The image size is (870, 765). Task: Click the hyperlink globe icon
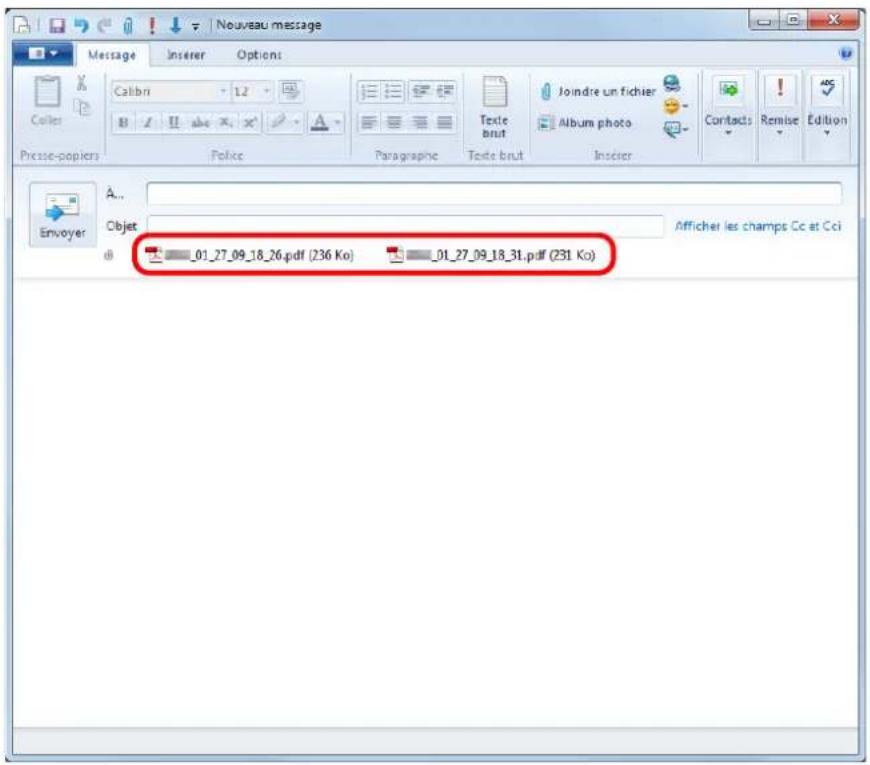[x=672, y=84]
